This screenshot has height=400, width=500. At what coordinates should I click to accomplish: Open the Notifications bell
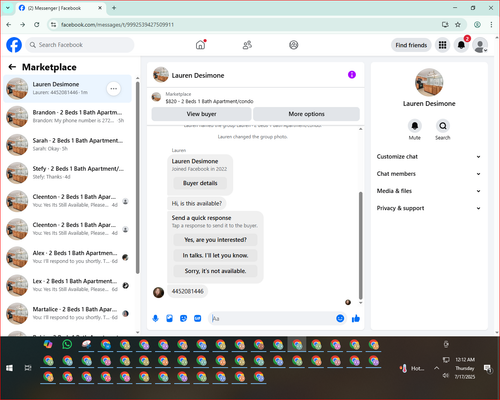[x=461, y=45]
